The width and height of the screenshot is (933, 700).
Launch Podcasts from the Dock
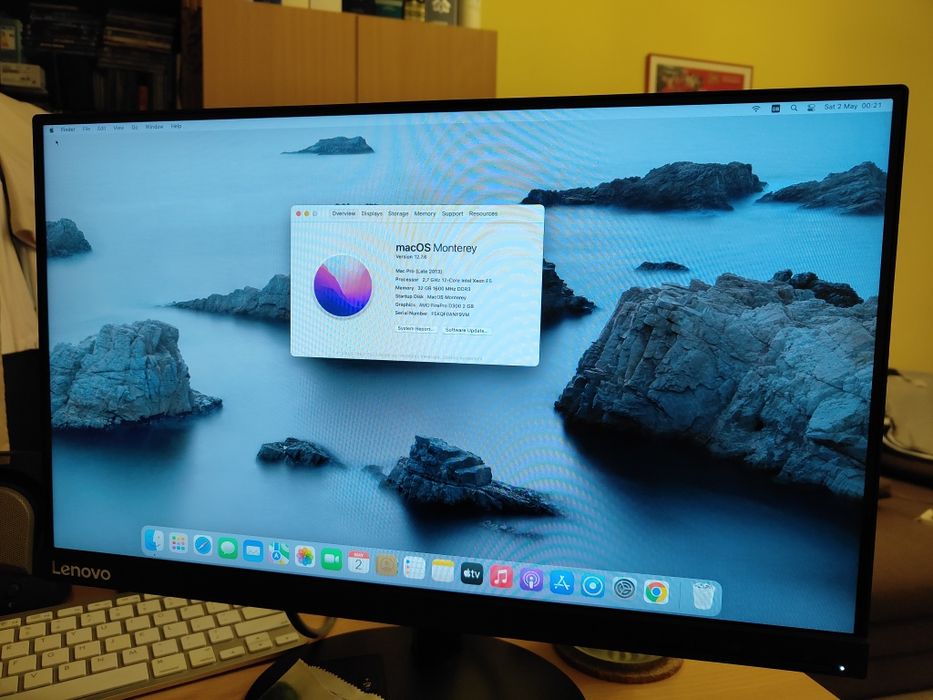(x=531, y=580)
